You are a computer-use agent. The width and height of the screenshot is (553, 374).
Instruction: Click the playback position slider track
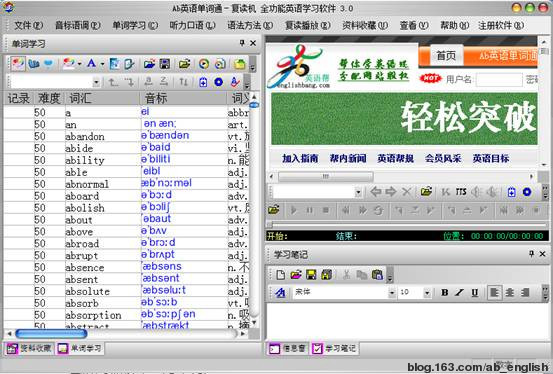click(408, 224)
